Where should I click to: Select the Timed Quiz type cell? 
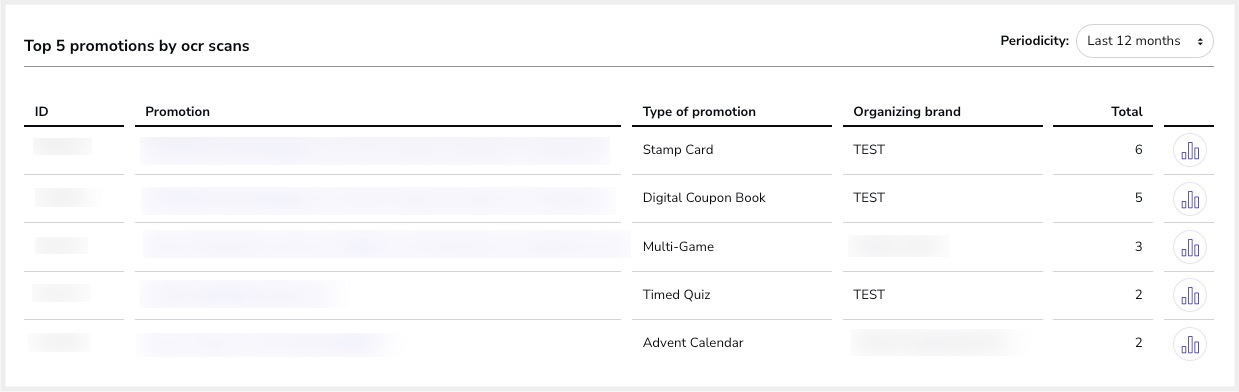[x=676, y=295]
